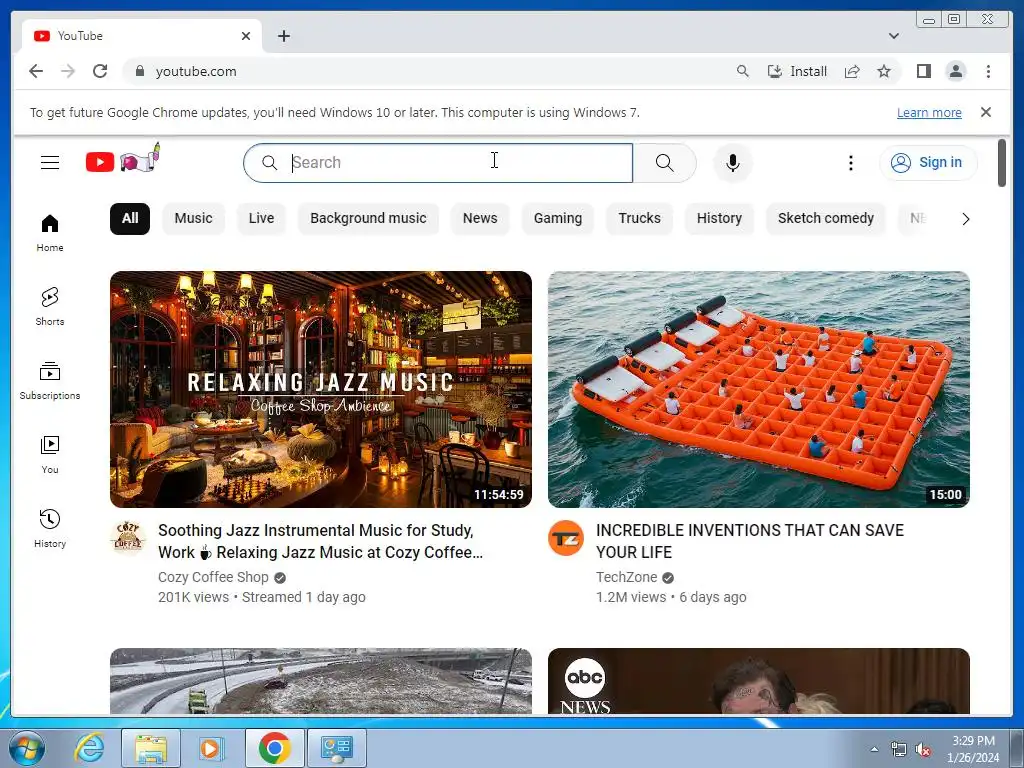
Task: Open Windows Media Player from taskbar
Action: 211,748
